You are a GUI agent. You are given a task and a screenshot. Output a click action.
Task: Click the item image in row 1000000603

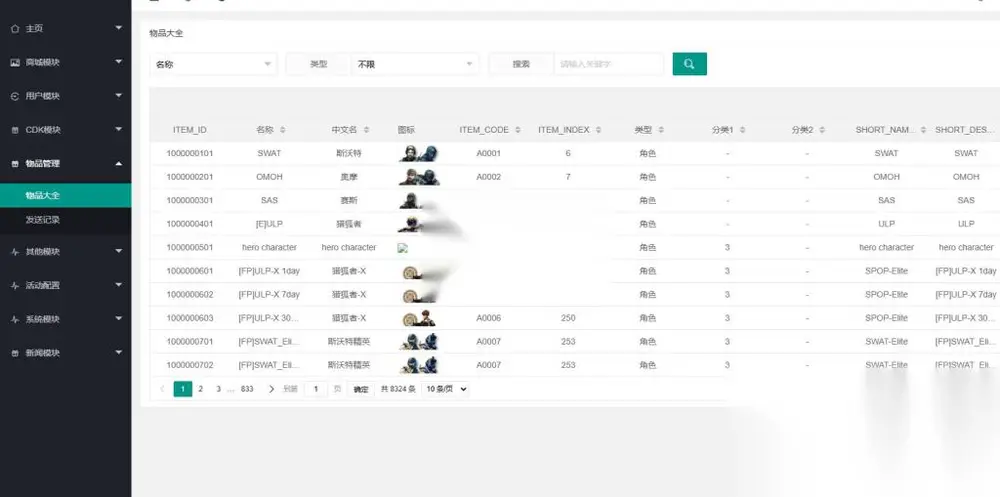coord(419,318)
